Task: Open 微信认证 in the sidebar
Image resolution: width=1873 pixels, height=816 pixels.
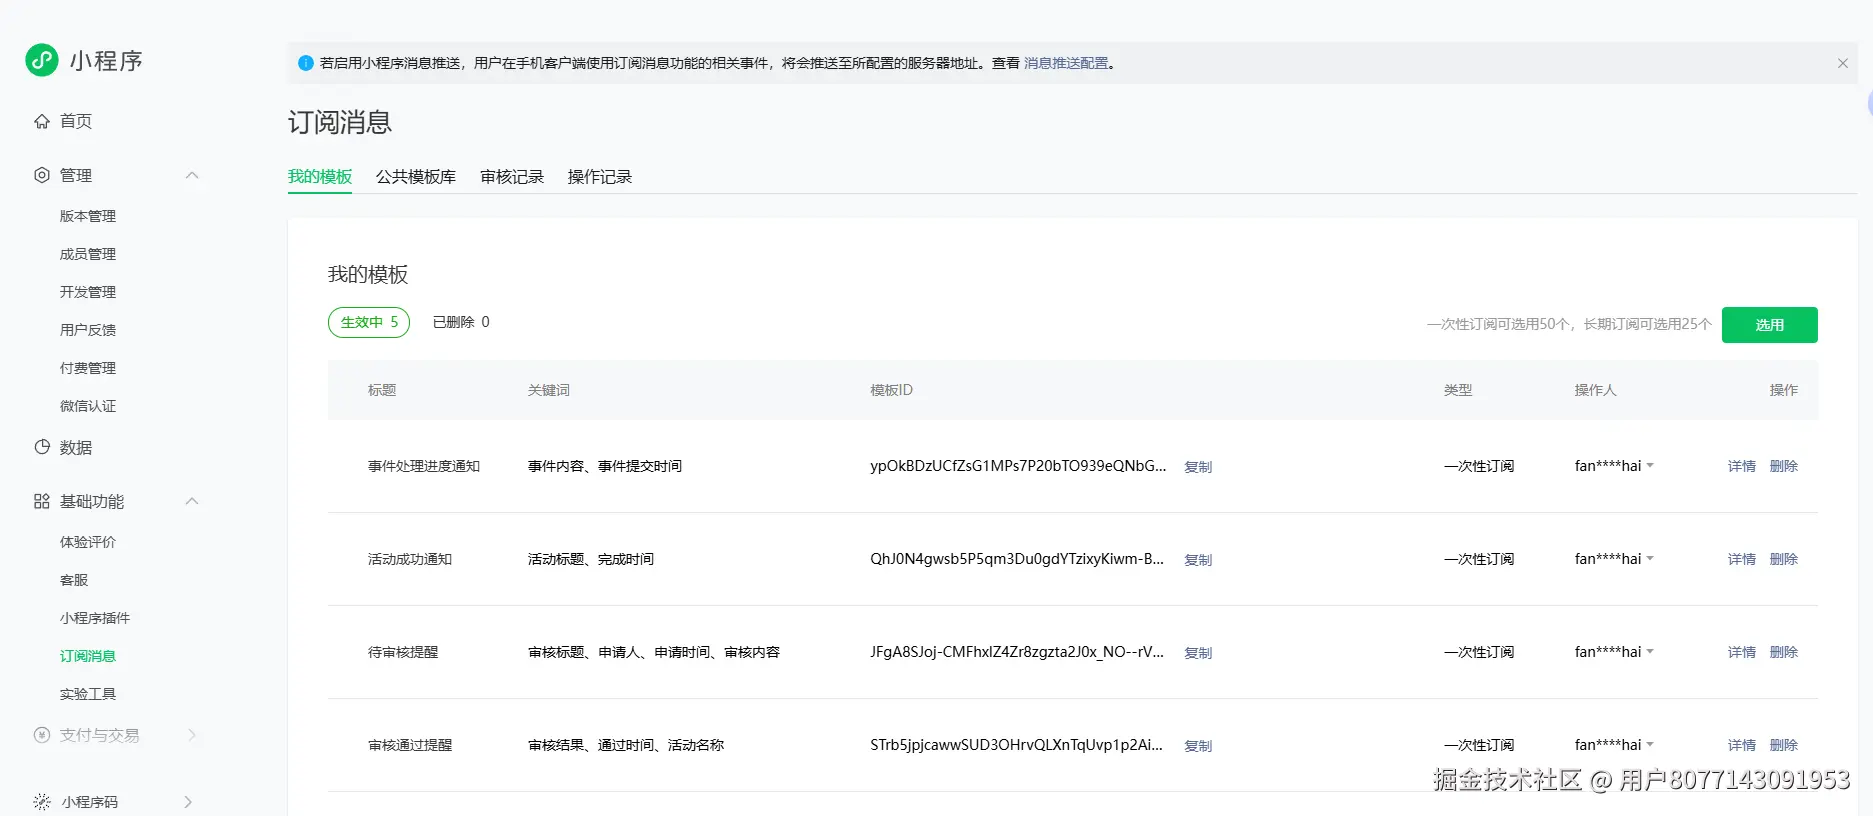Action: tap(88, 406)
